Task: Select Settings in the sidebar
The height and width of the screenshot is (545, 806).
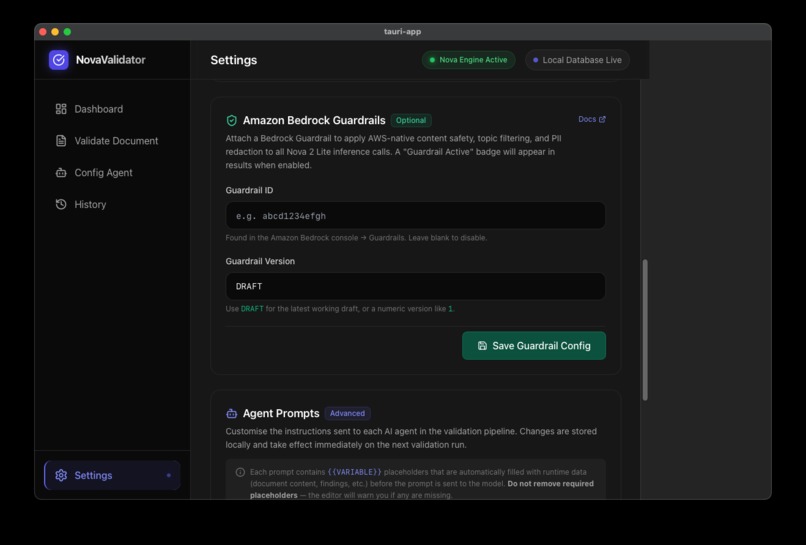Action: click(112, 475)
